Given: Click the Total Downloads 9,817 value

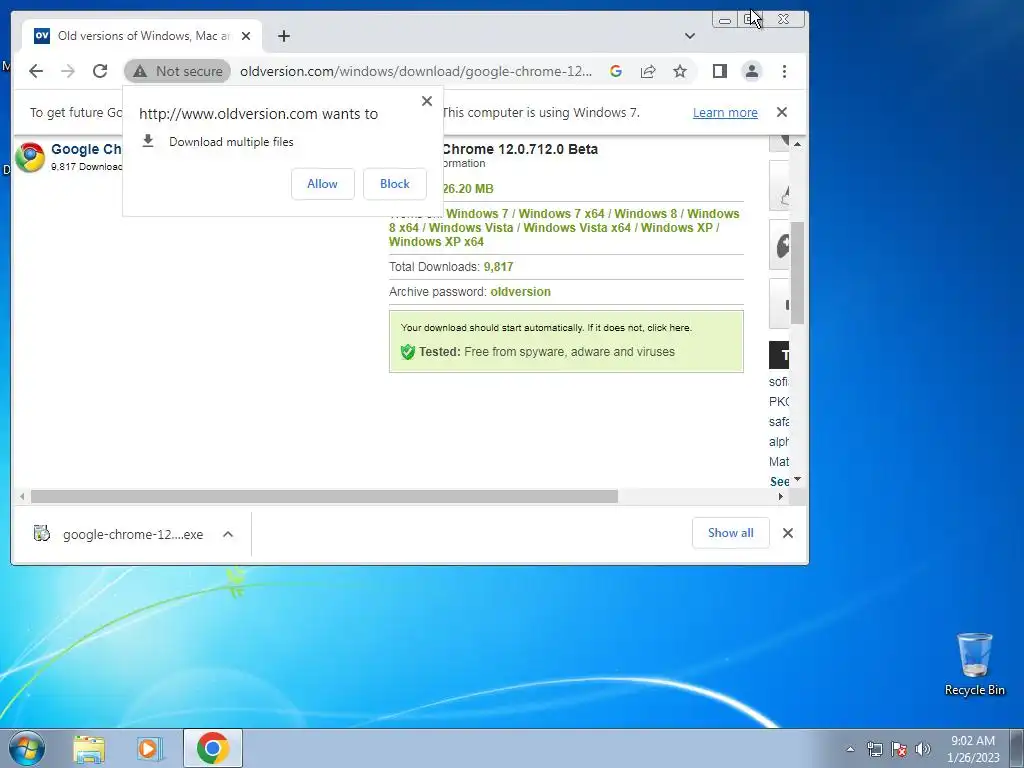Looking at the screenshot, I should [x=498, y=267].
